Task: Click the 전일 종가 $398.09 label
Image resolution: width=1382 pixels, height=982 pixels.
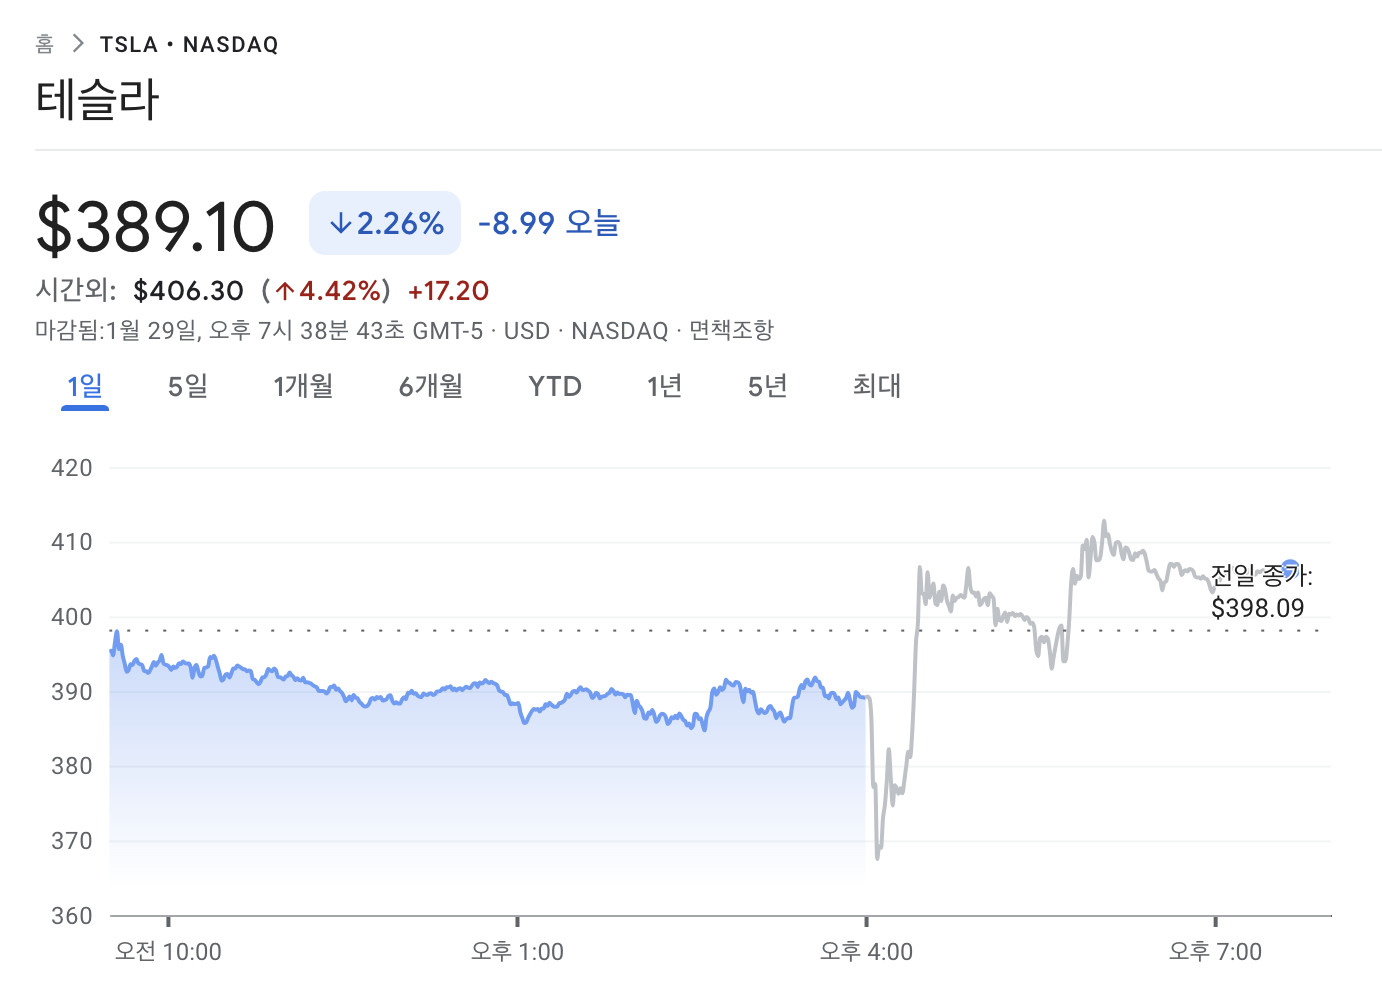Action: coord(1260,591)
